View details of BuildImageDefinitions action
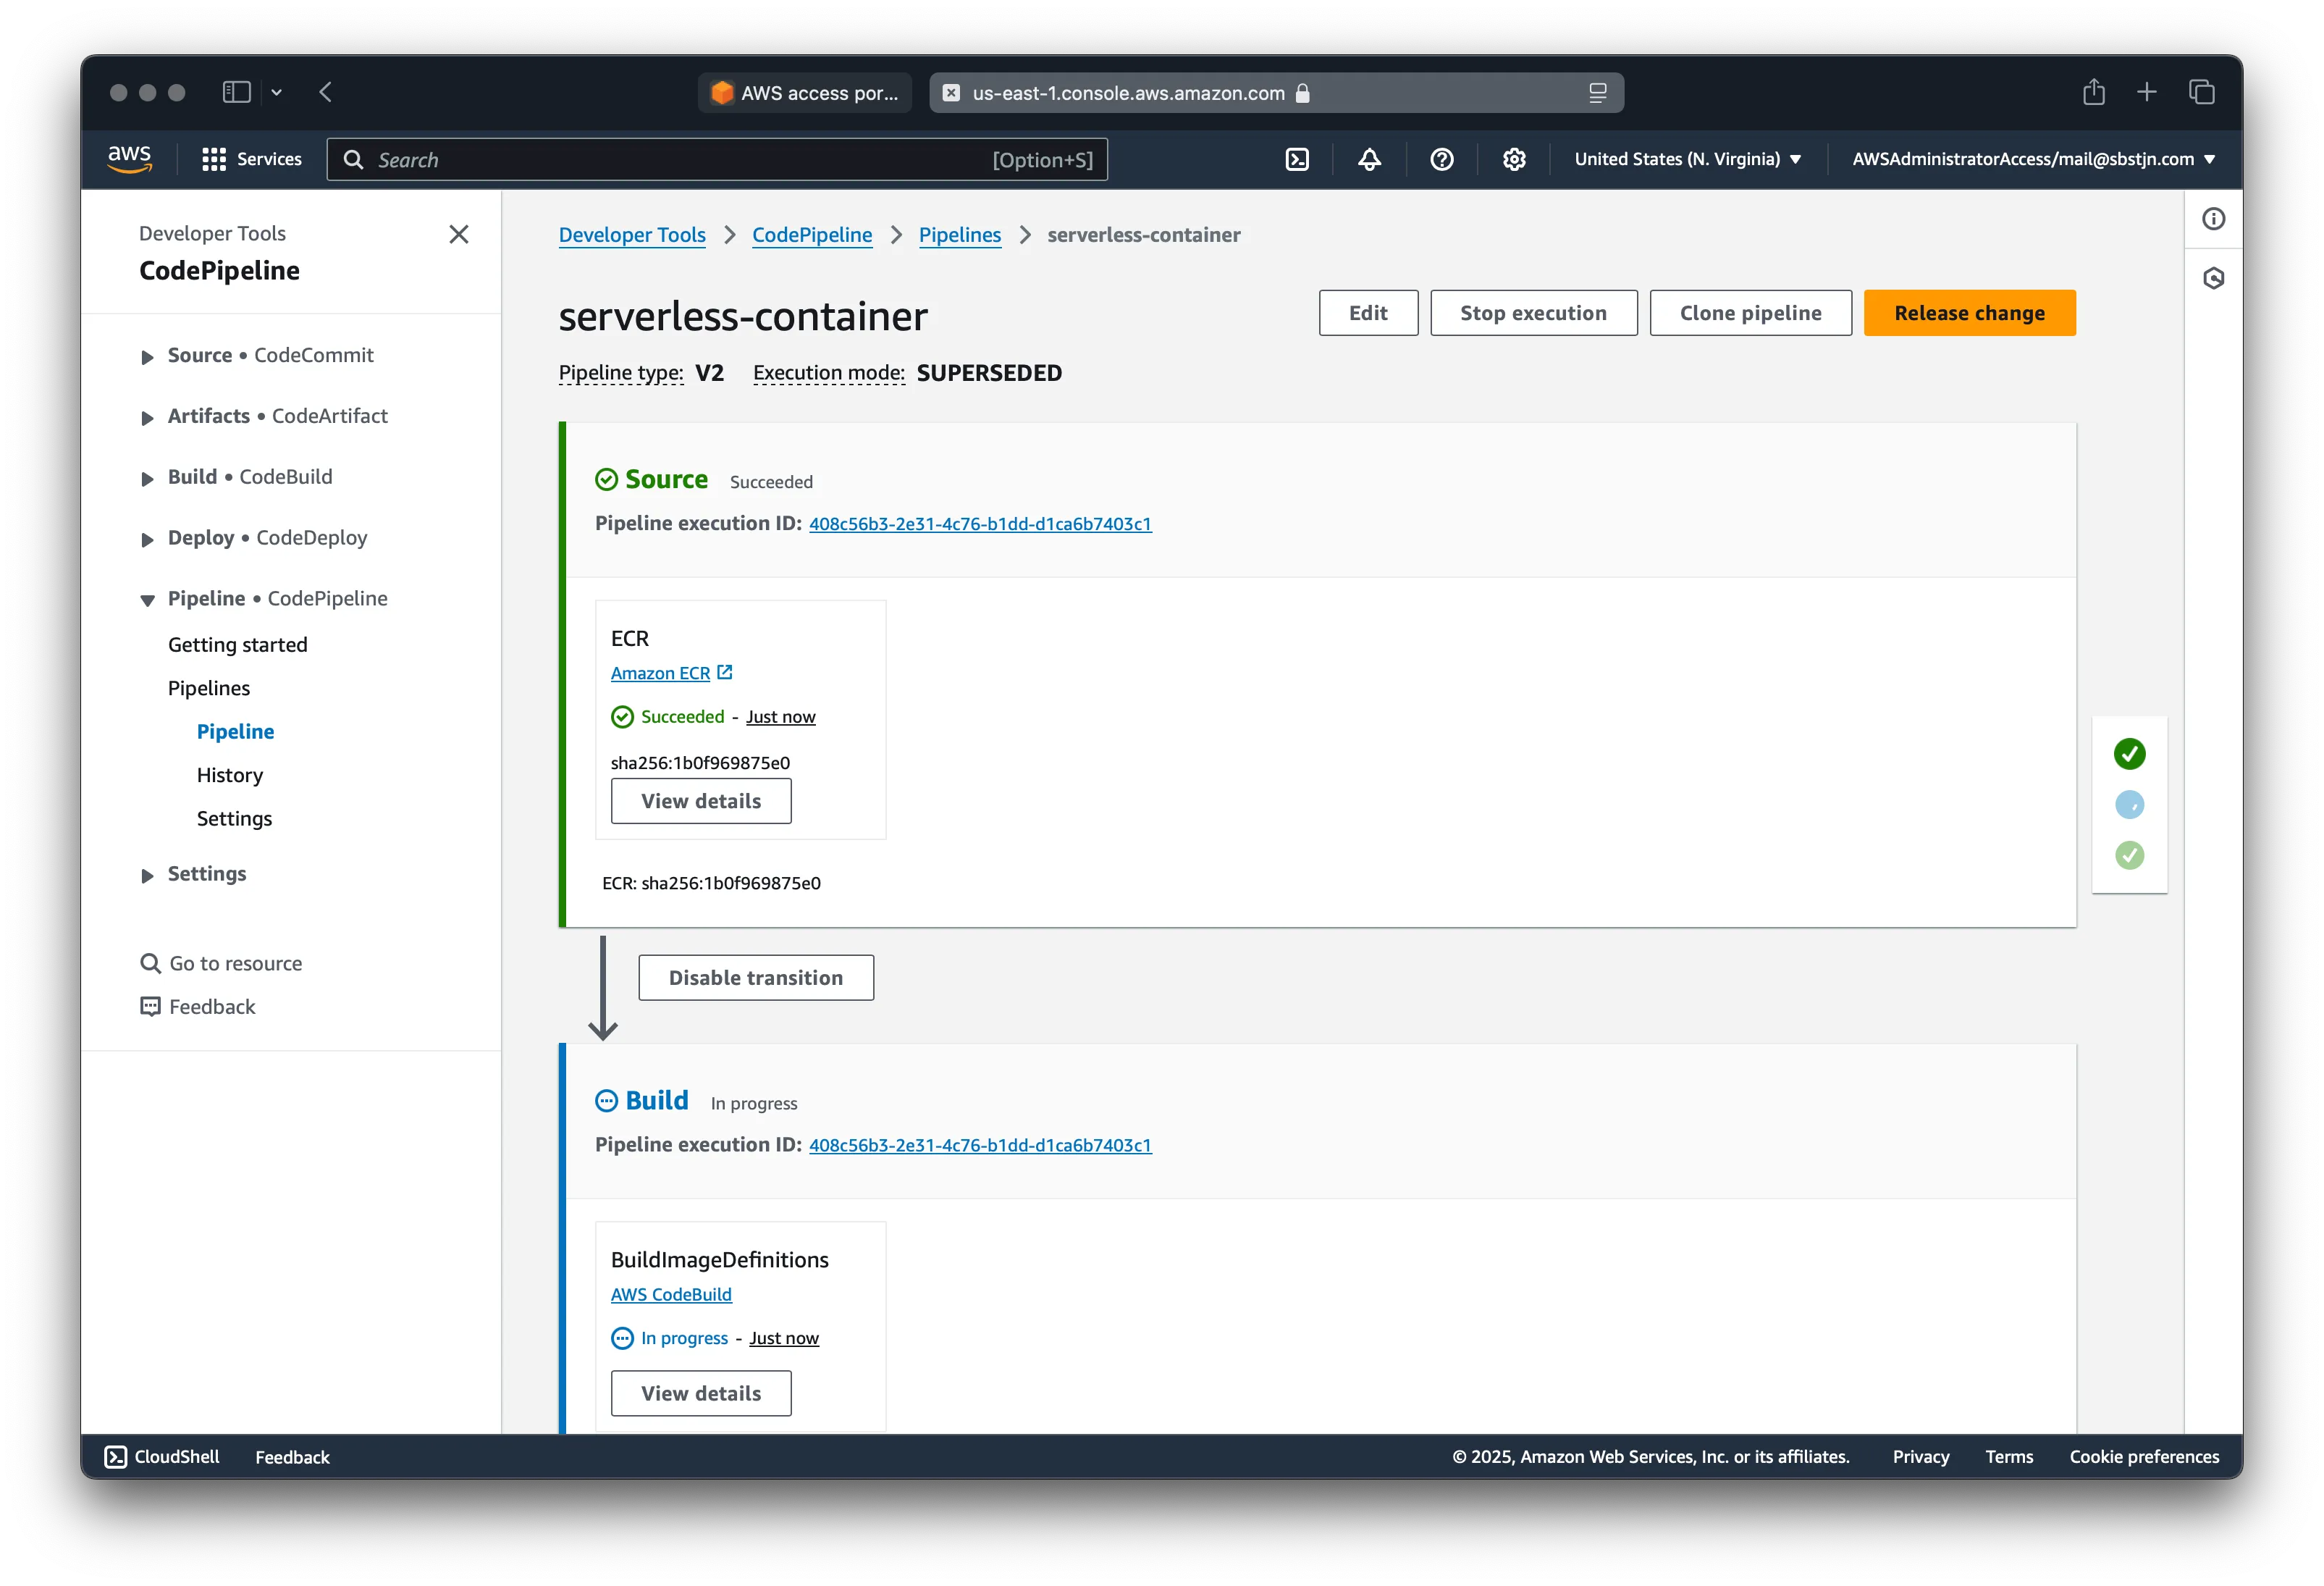 [x=701, y=1393]
